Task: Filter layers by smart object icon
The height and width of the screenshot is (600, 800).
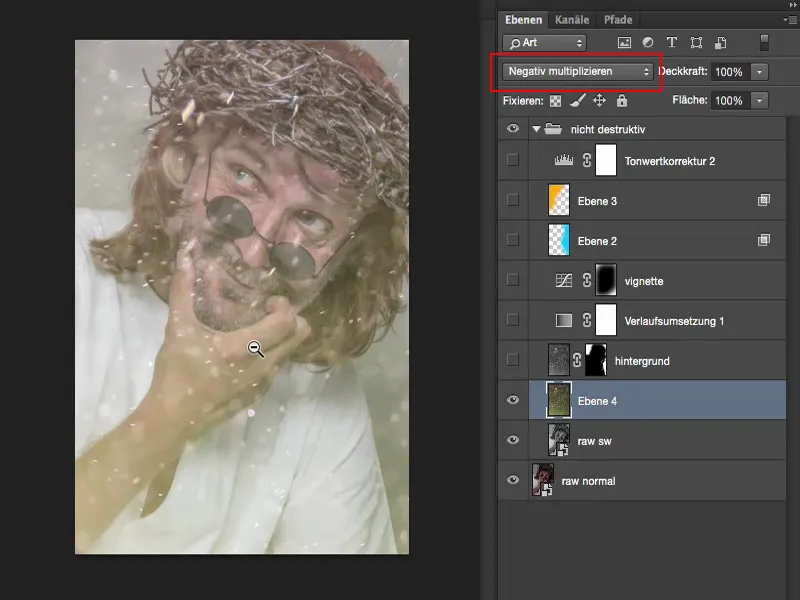Action: pyautogui.click(x=720, y=42)
